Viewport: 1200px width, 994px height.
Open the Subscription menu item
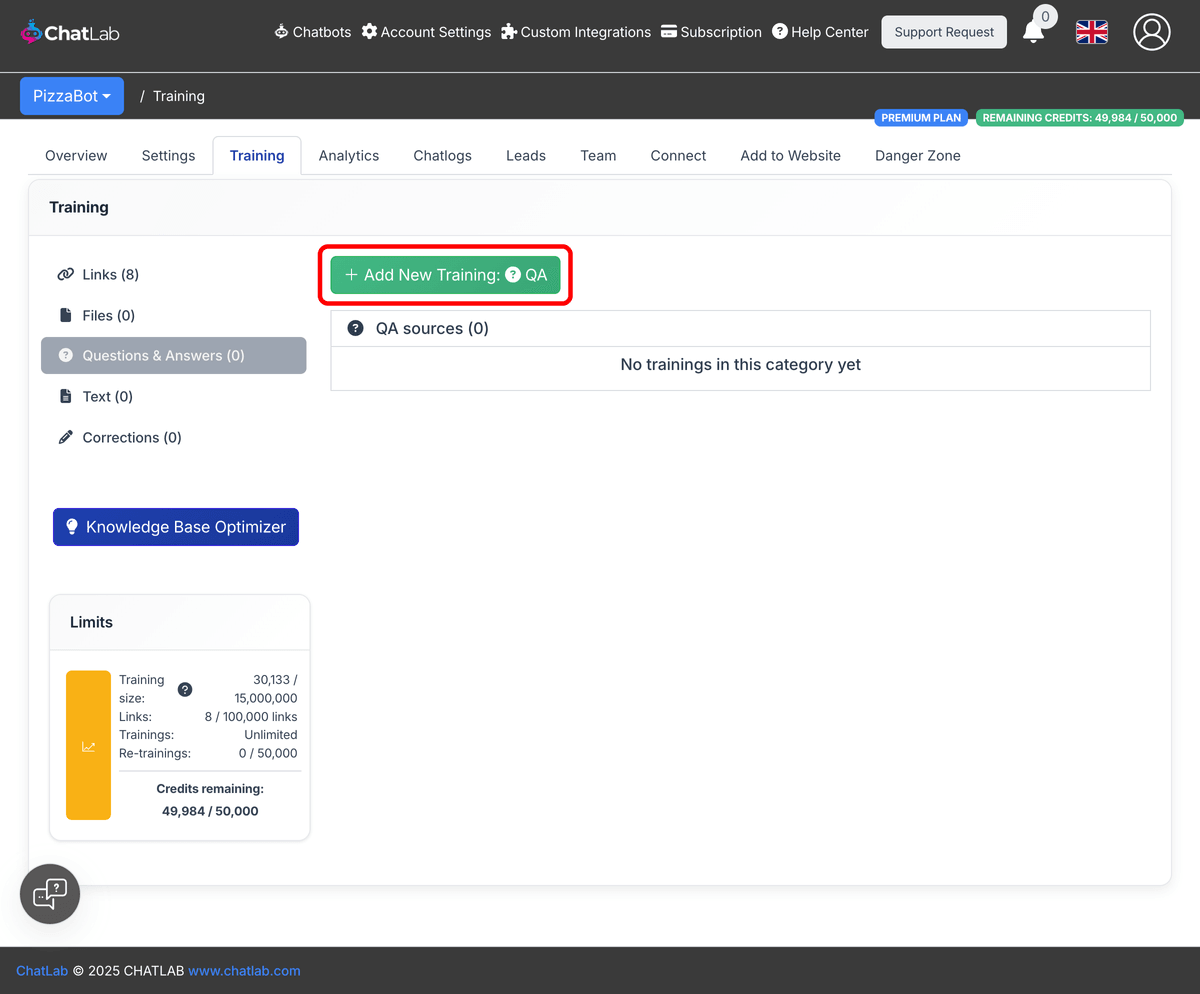point(711,31)
